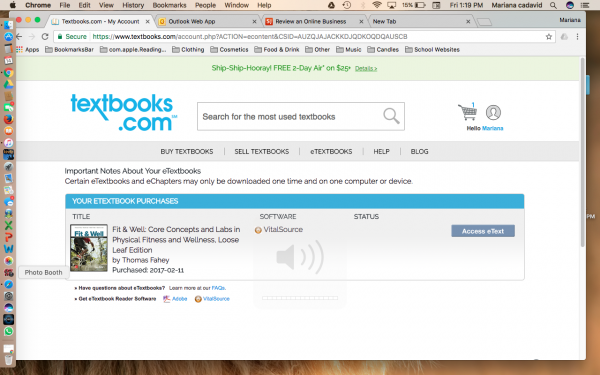Open BLOG navigation item
This screenshot has width=600, height=375.
pyautogui.click(x=419, y=152)
